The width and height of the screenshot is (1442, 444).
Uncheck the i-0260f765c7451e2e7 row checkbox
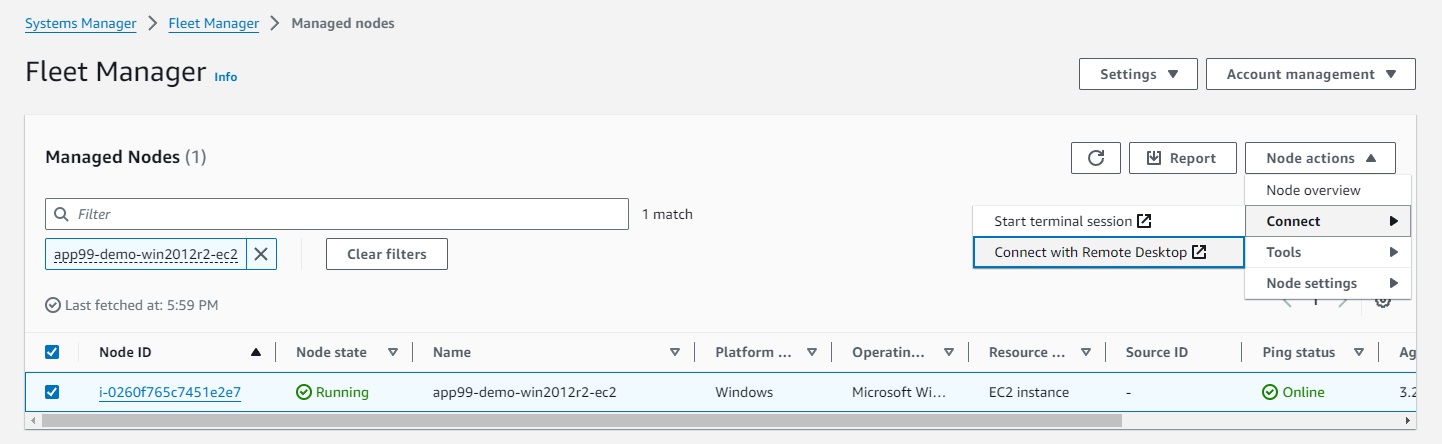tap(53, 392)
